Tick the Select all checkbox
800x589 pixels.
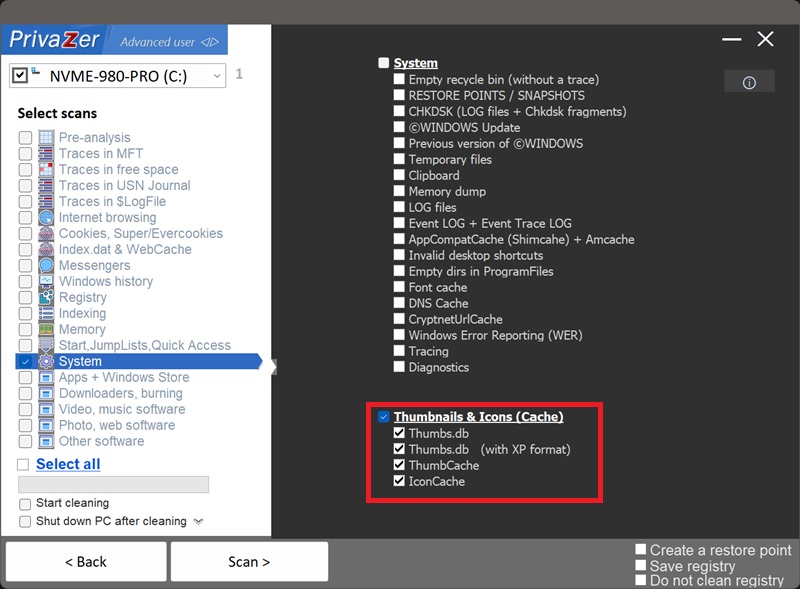tap(23, 464)
